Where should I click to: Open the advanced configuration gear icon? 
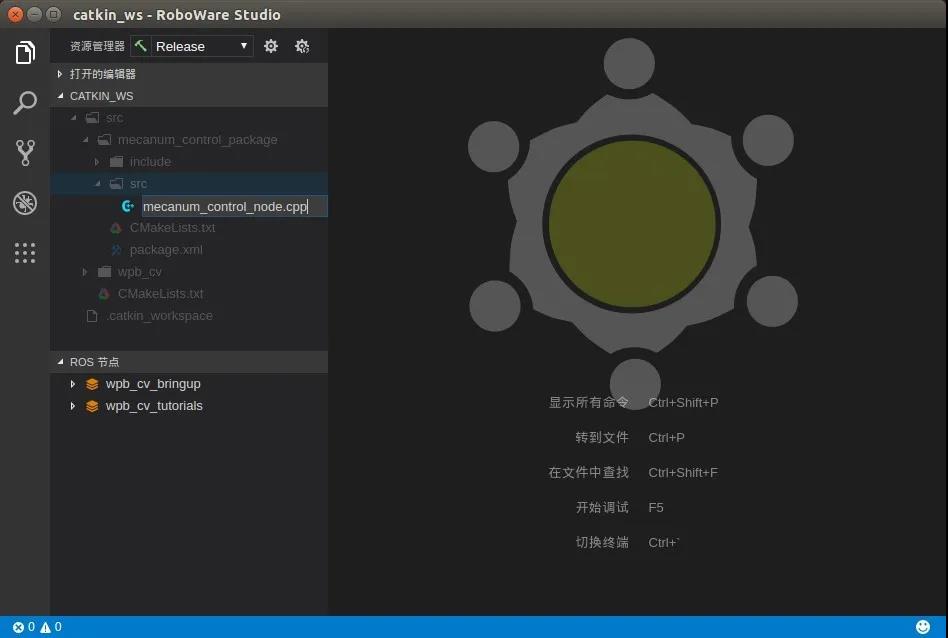[302, 46]
